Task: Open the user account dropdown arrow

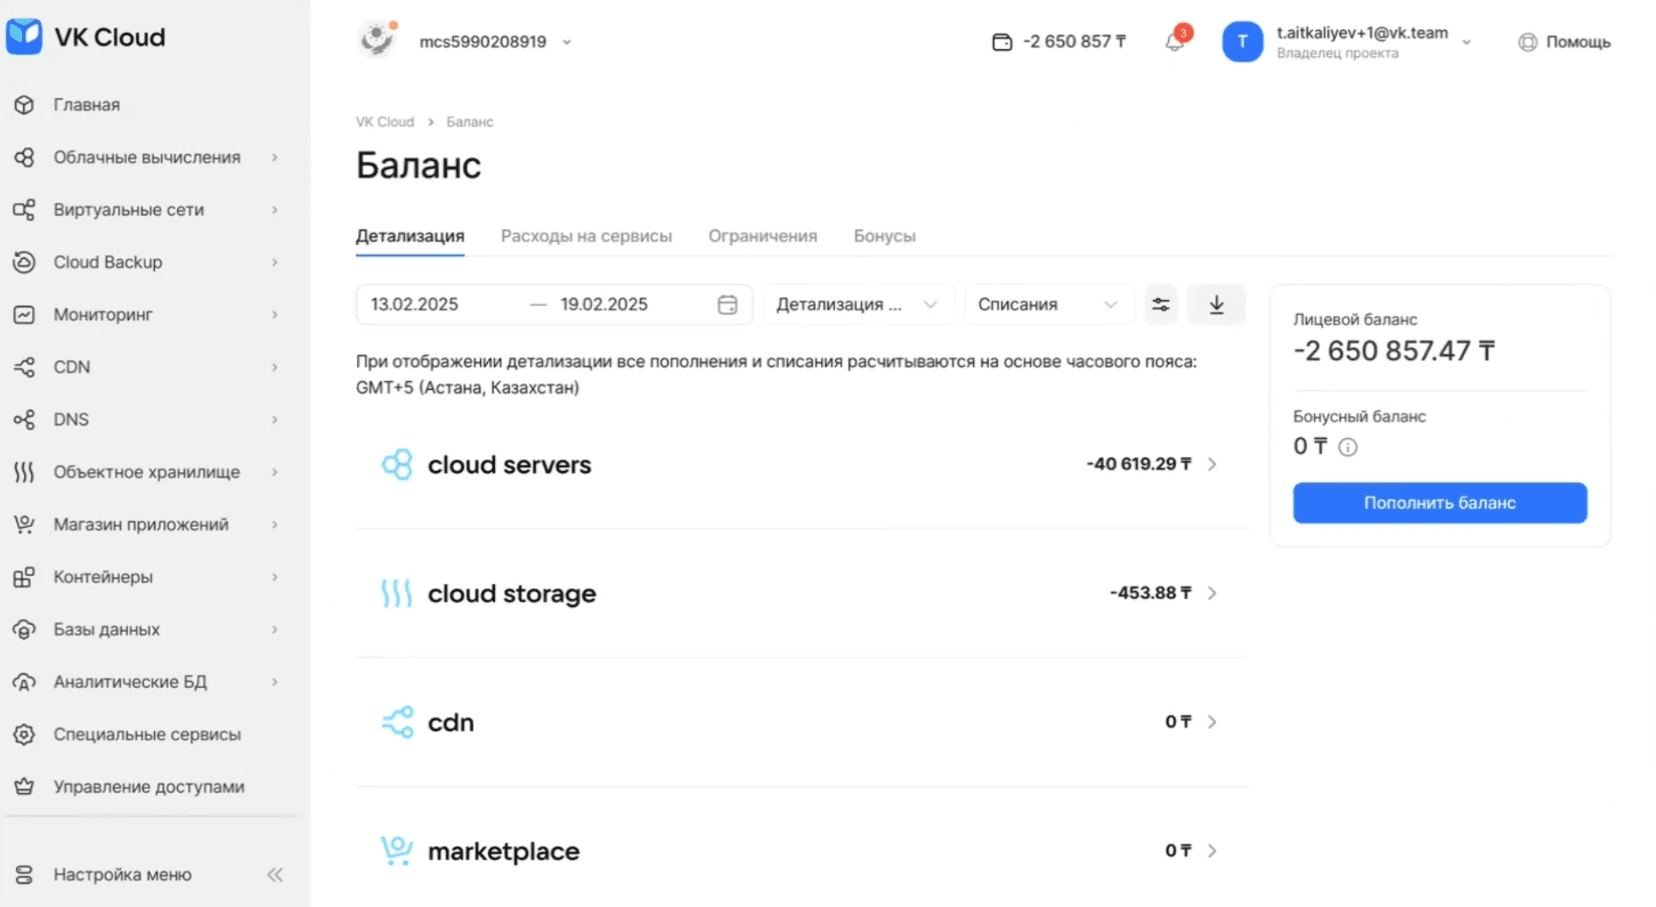Action: [1467, 42]
